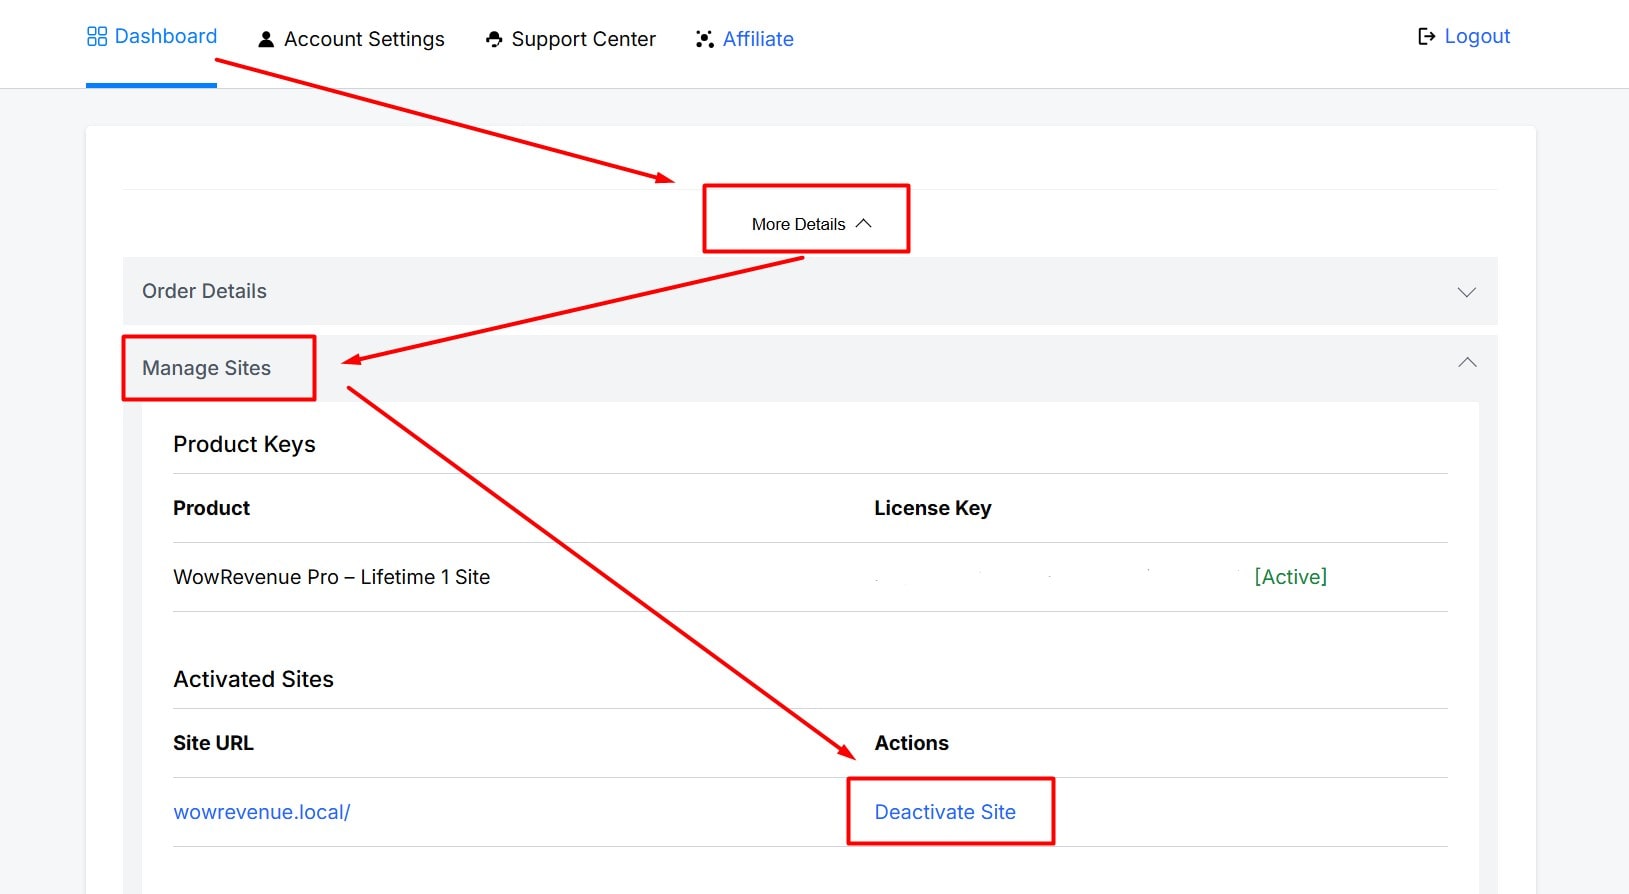Click Deactivate Site for wowrevenue.local
The width and height of the screenshot is (1629, 894).
pos(945,812)
